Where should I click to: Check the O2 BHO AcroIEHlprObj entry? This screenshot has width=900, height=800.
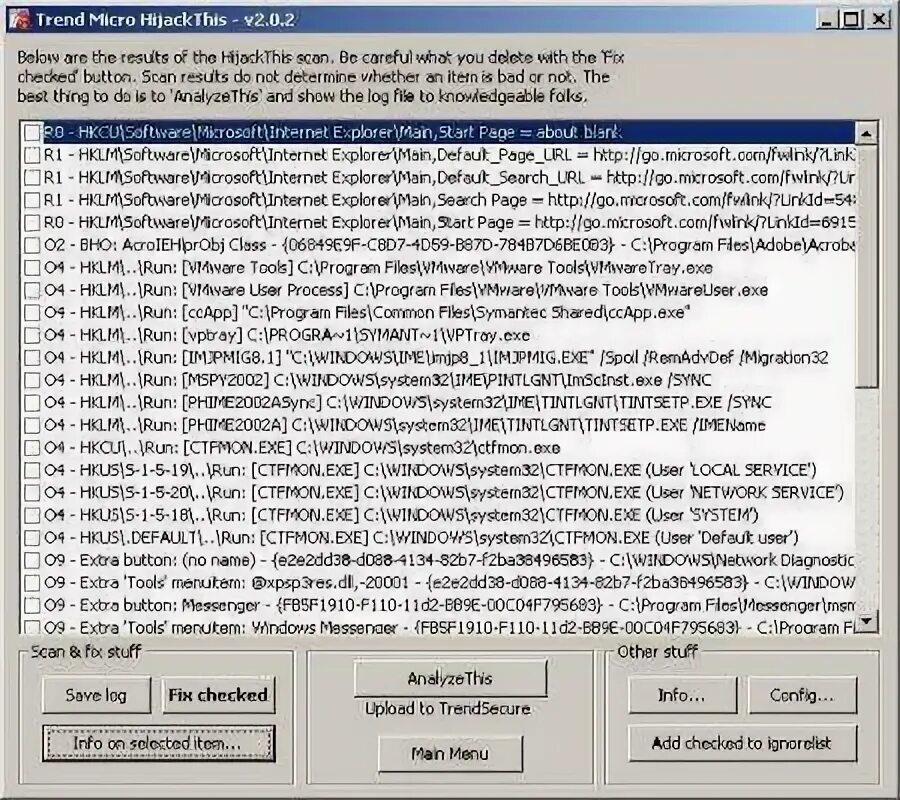pyautogui.click(x=33, y=245)
